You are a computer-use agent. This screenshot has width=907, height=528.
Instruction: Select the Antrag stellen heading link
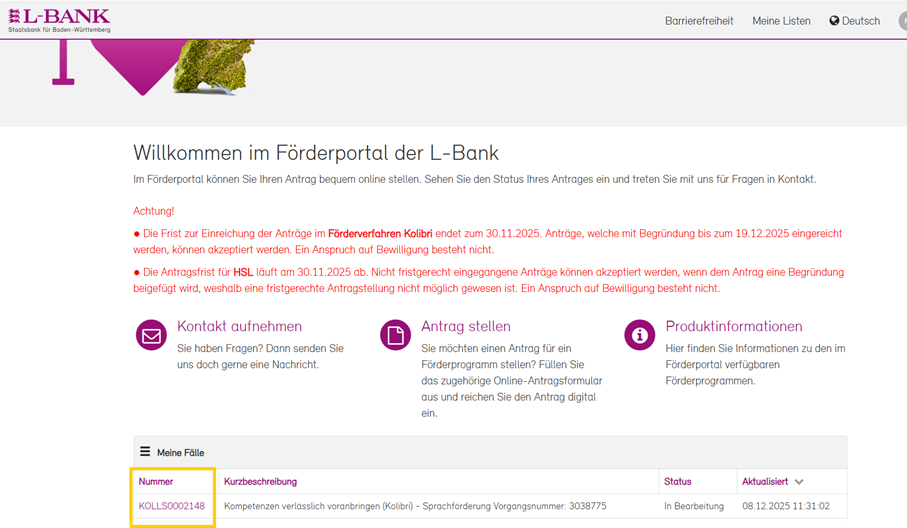click(x=466, y=326)
